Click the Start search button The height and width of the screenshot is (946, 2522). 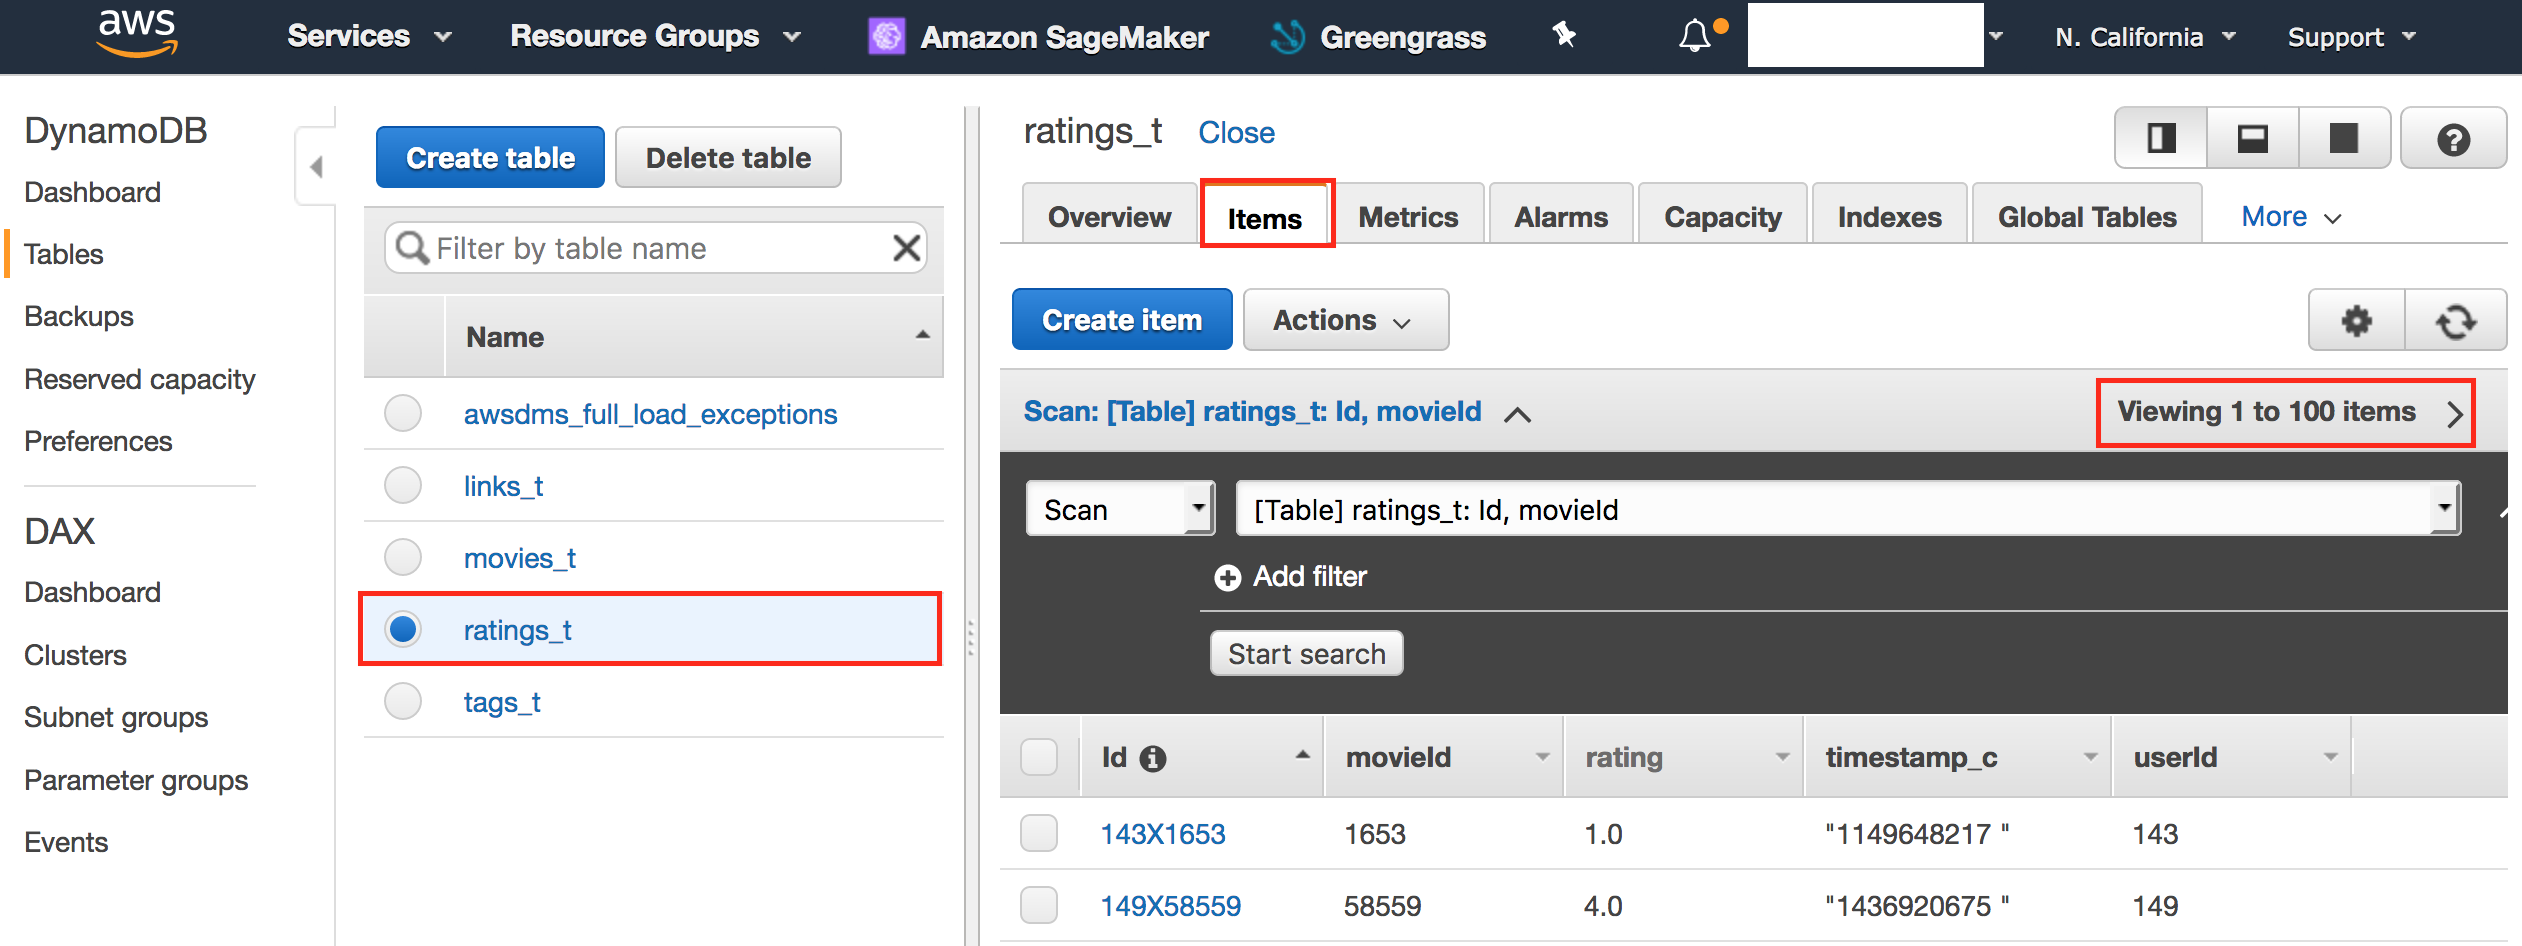[x=1306, y=654]
